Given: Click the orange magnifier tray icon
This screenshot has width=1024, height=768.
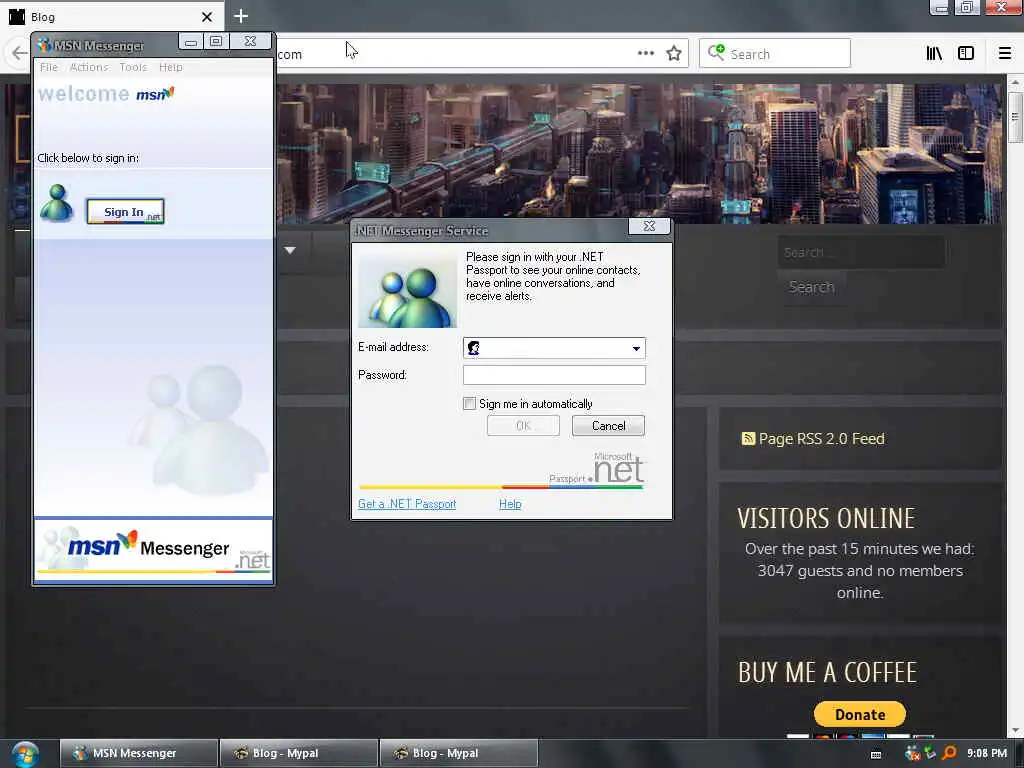Looking at the screenshot, I should [950, 754].
